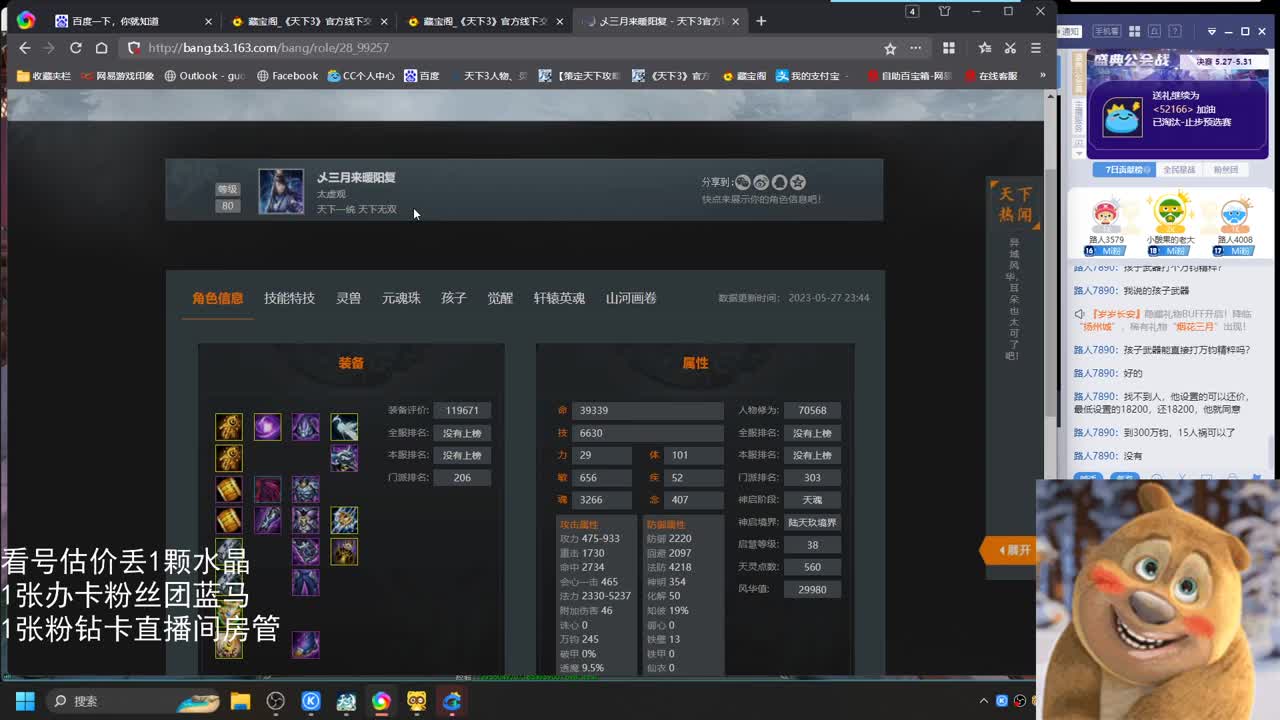Share the character page to Weibo
Image resolution: width=1280 pixels, height=720 pixels.
coord(761,183)
